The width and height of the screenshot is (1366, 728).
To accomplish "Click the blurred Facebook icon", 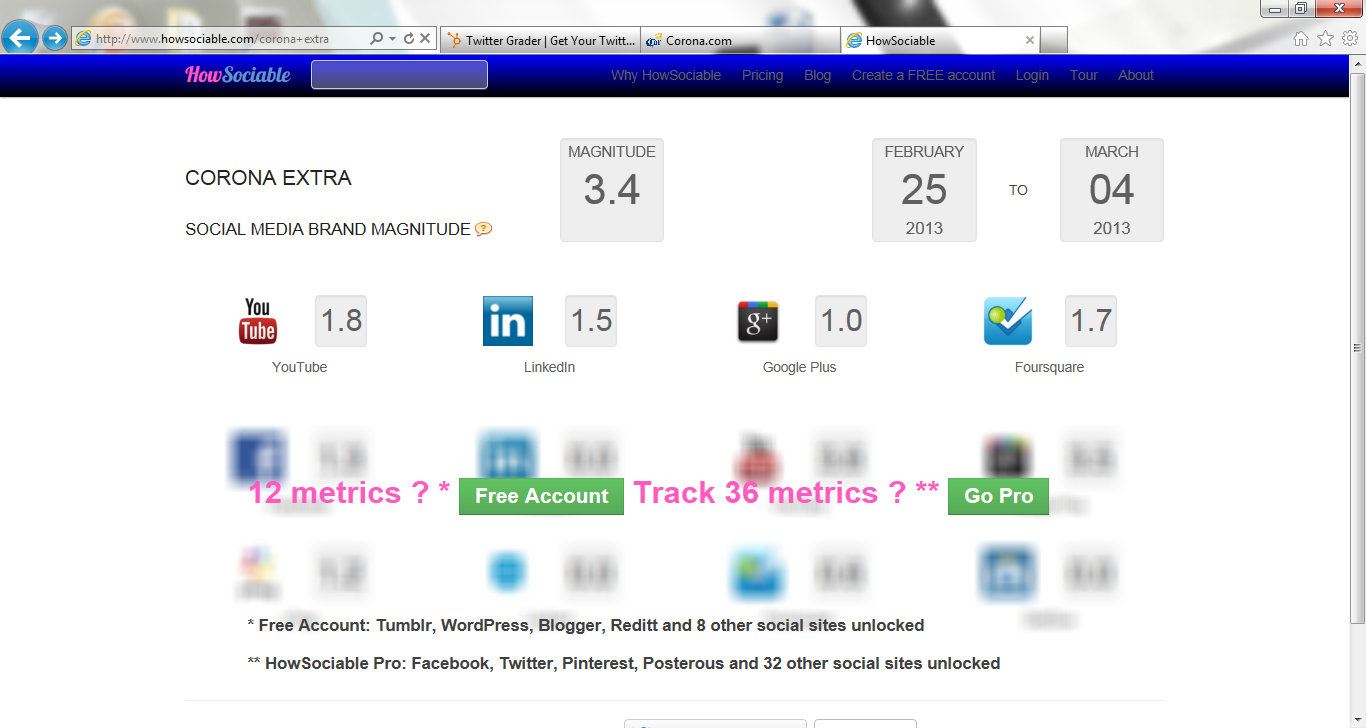I will point(258,457).
